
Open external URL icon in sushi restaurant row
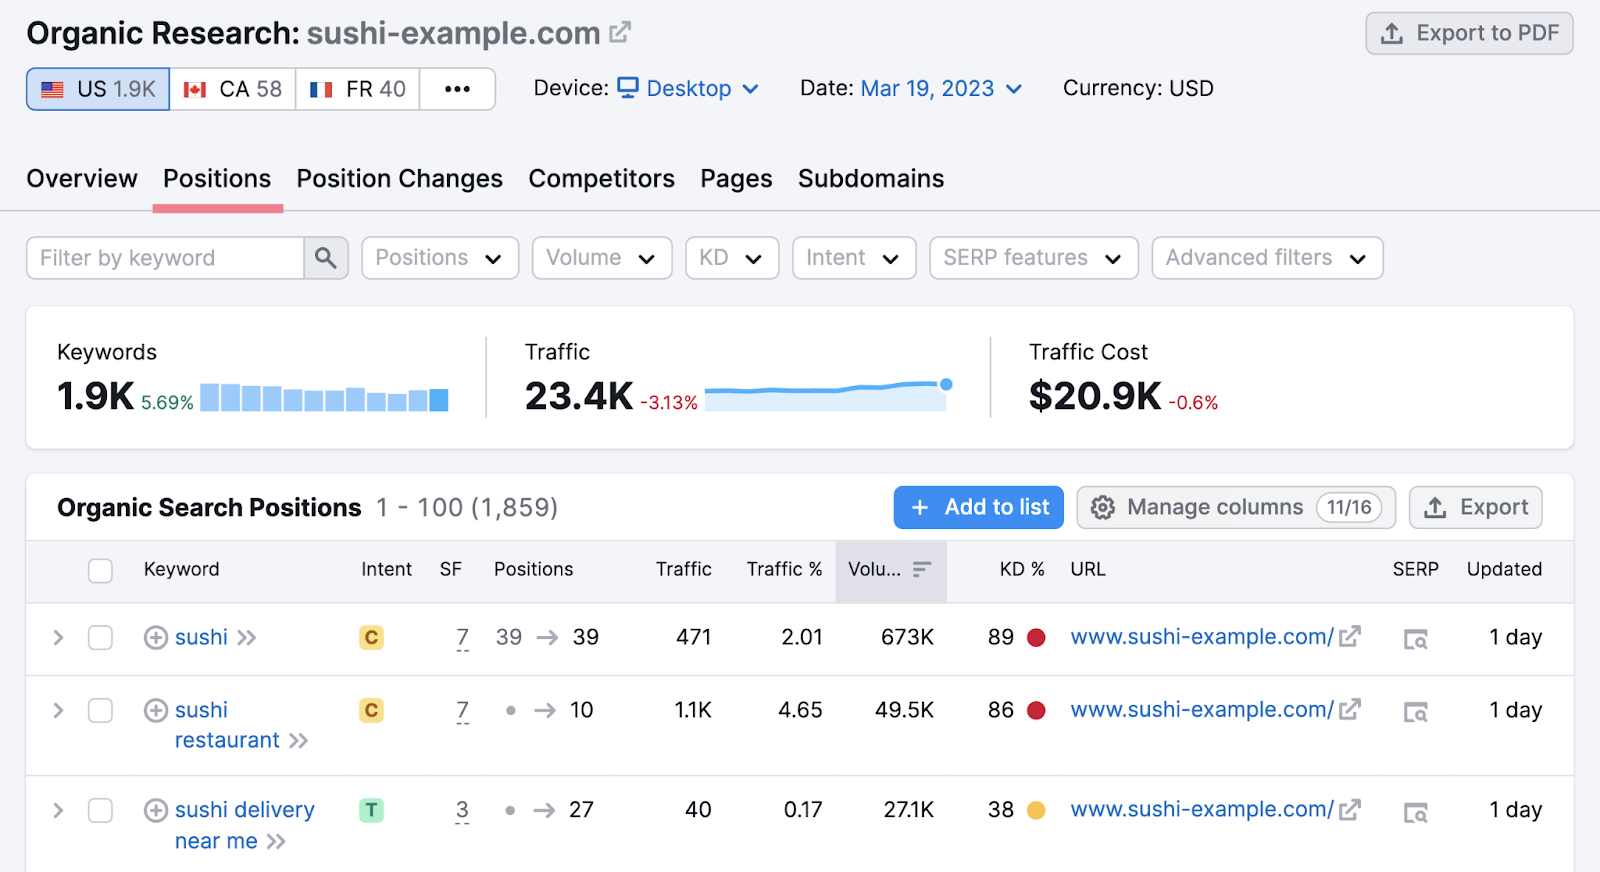(1350, 710)
